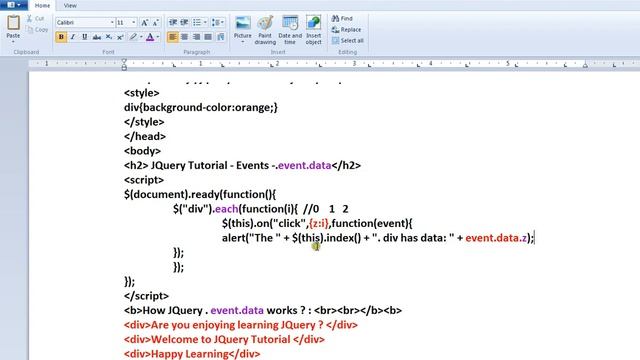Viewport: 640px width, 360px height.
Task: Shrink the font size
Action: (156, 22)
